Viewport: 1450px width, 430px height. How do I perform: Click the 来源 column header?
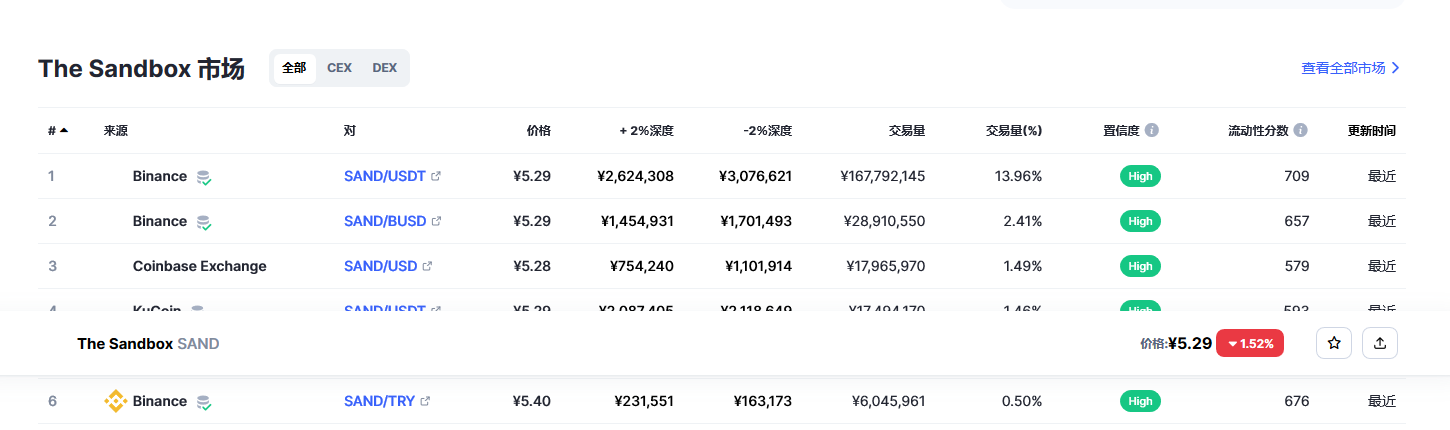coord(115,130)
